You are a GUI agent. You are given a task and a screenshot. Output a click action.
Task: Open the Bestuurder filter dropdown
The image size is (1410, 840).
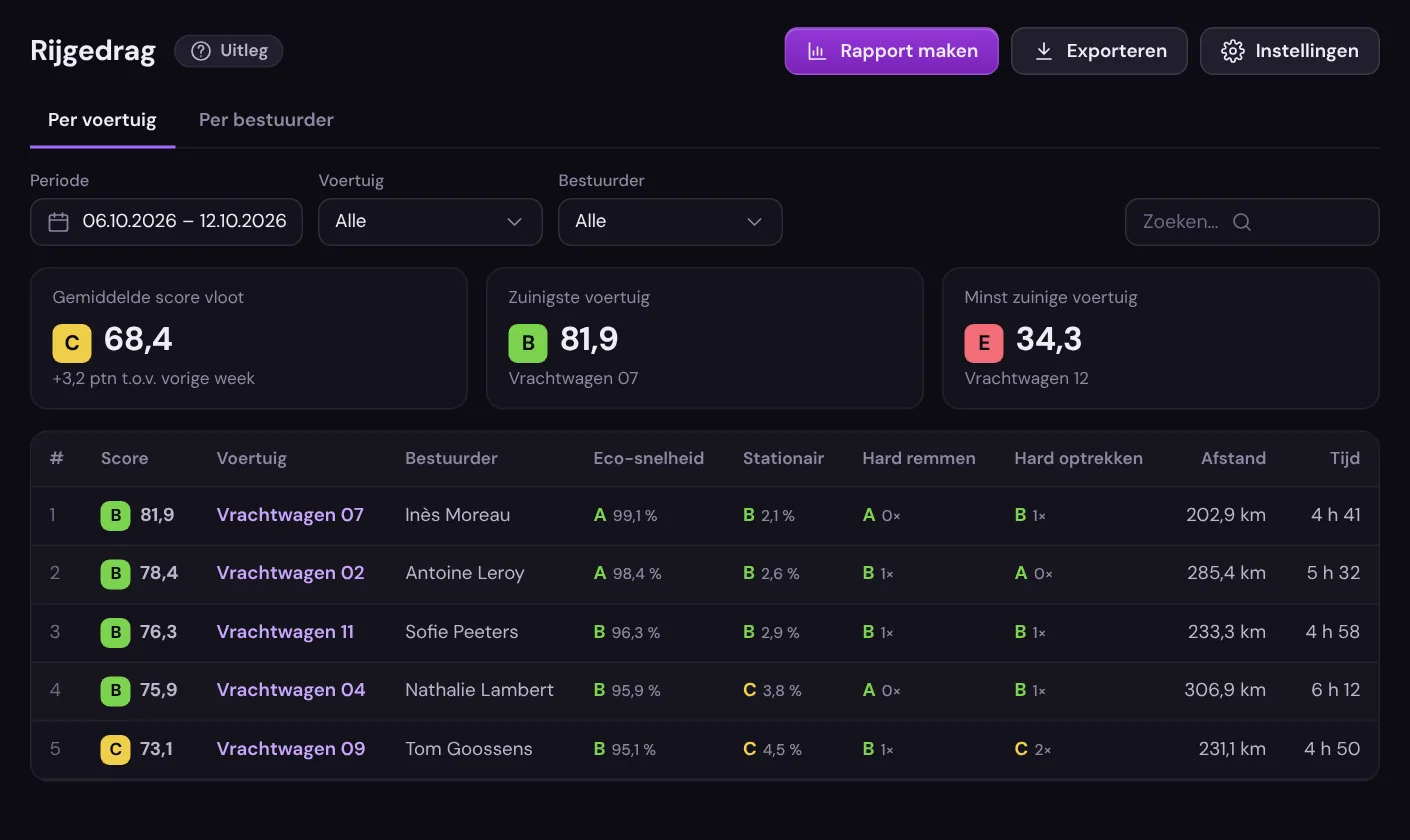pyautogui.click(x=670, y=222)
